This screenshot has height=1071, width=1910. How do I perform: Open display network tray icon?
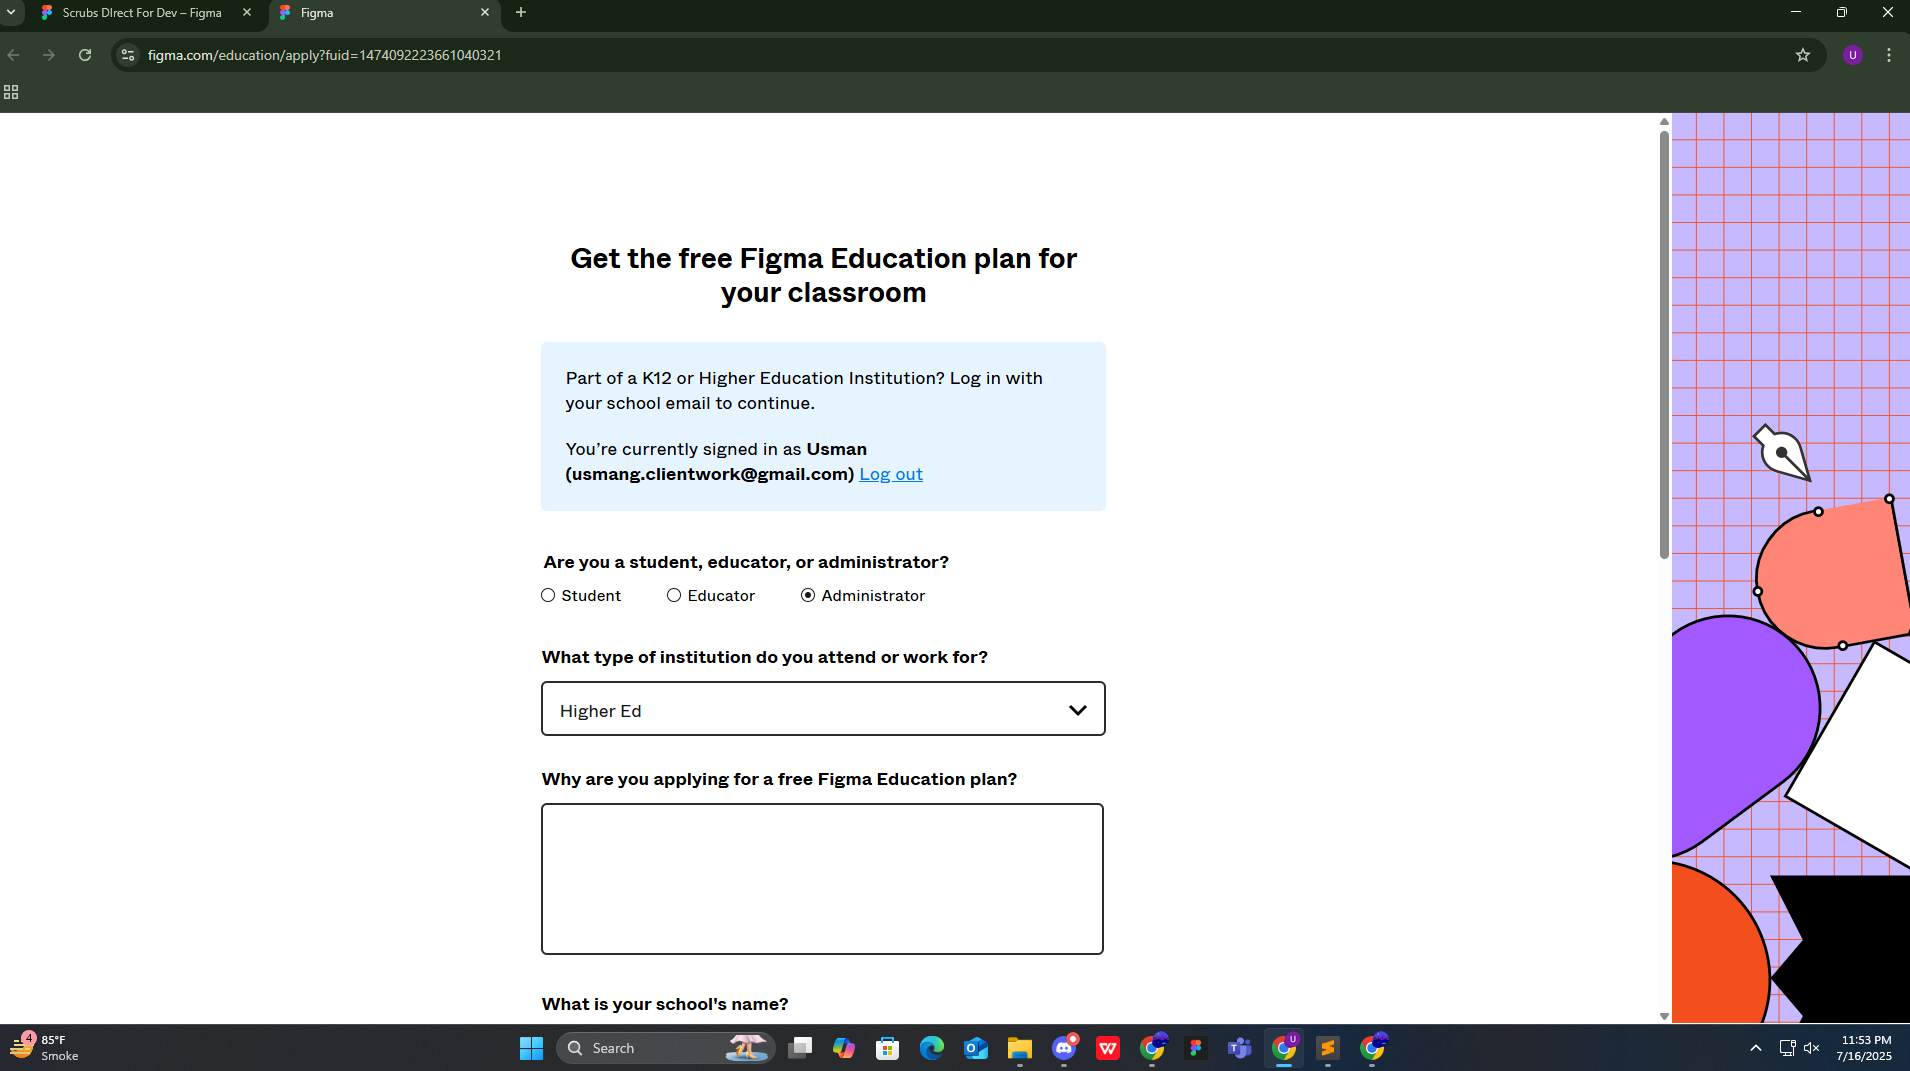[1787, 1048]
